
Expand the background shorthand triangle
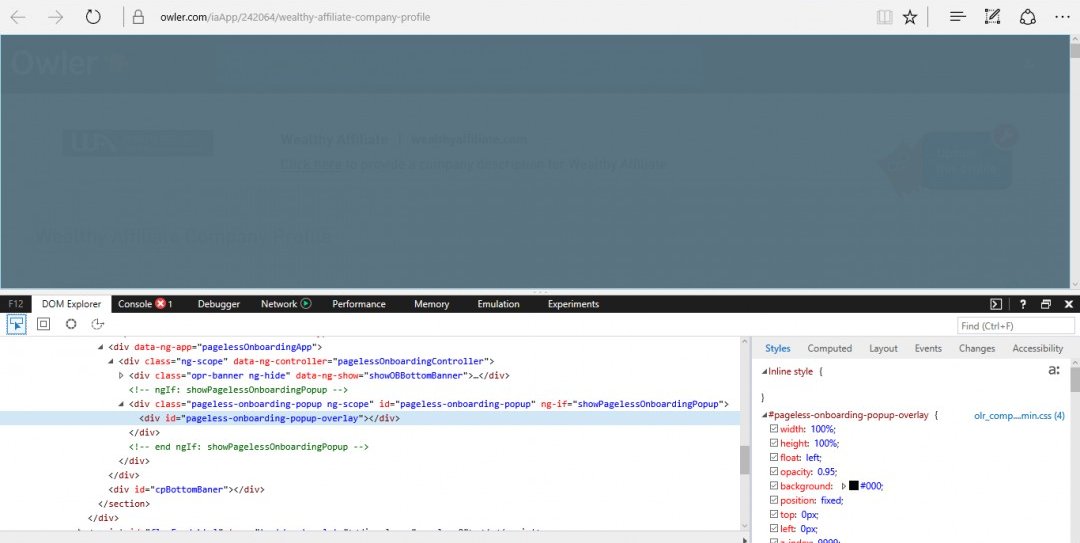point(844,486)
